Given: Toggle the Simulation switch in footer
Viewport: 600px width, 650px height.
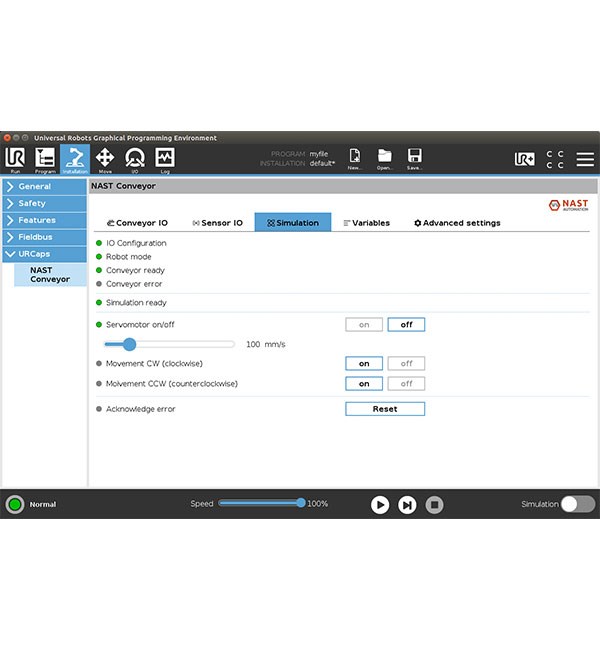Looking at the screenshot, I should point(578,504).
